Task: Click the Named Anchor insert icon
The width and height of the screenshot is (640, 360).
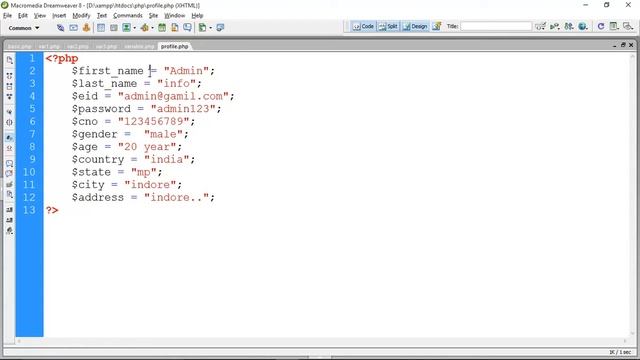Action: pyautogui.click(x=86, y=28)
